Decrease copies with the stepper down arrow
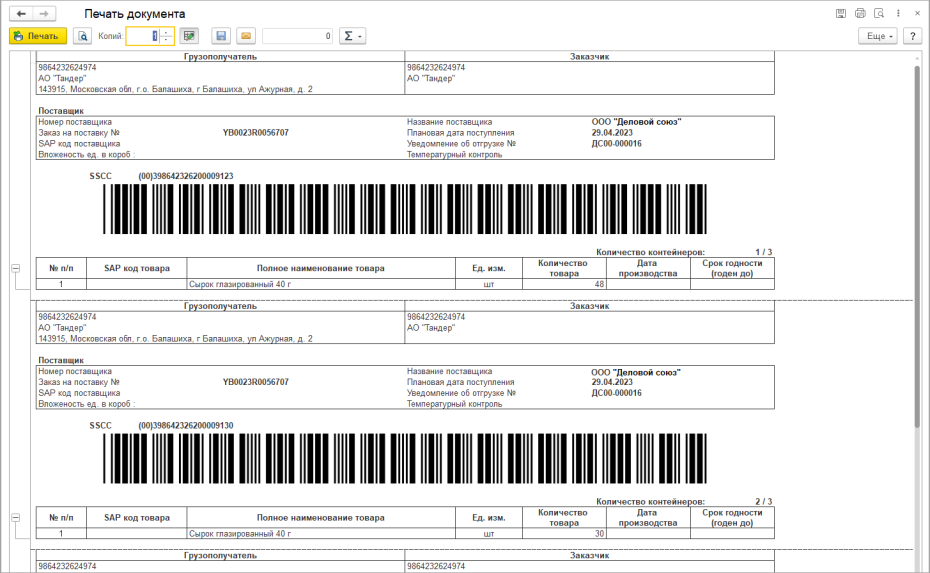Image resolution: width=930 pixels, height=573 pixels. click(x=167, y=40)
